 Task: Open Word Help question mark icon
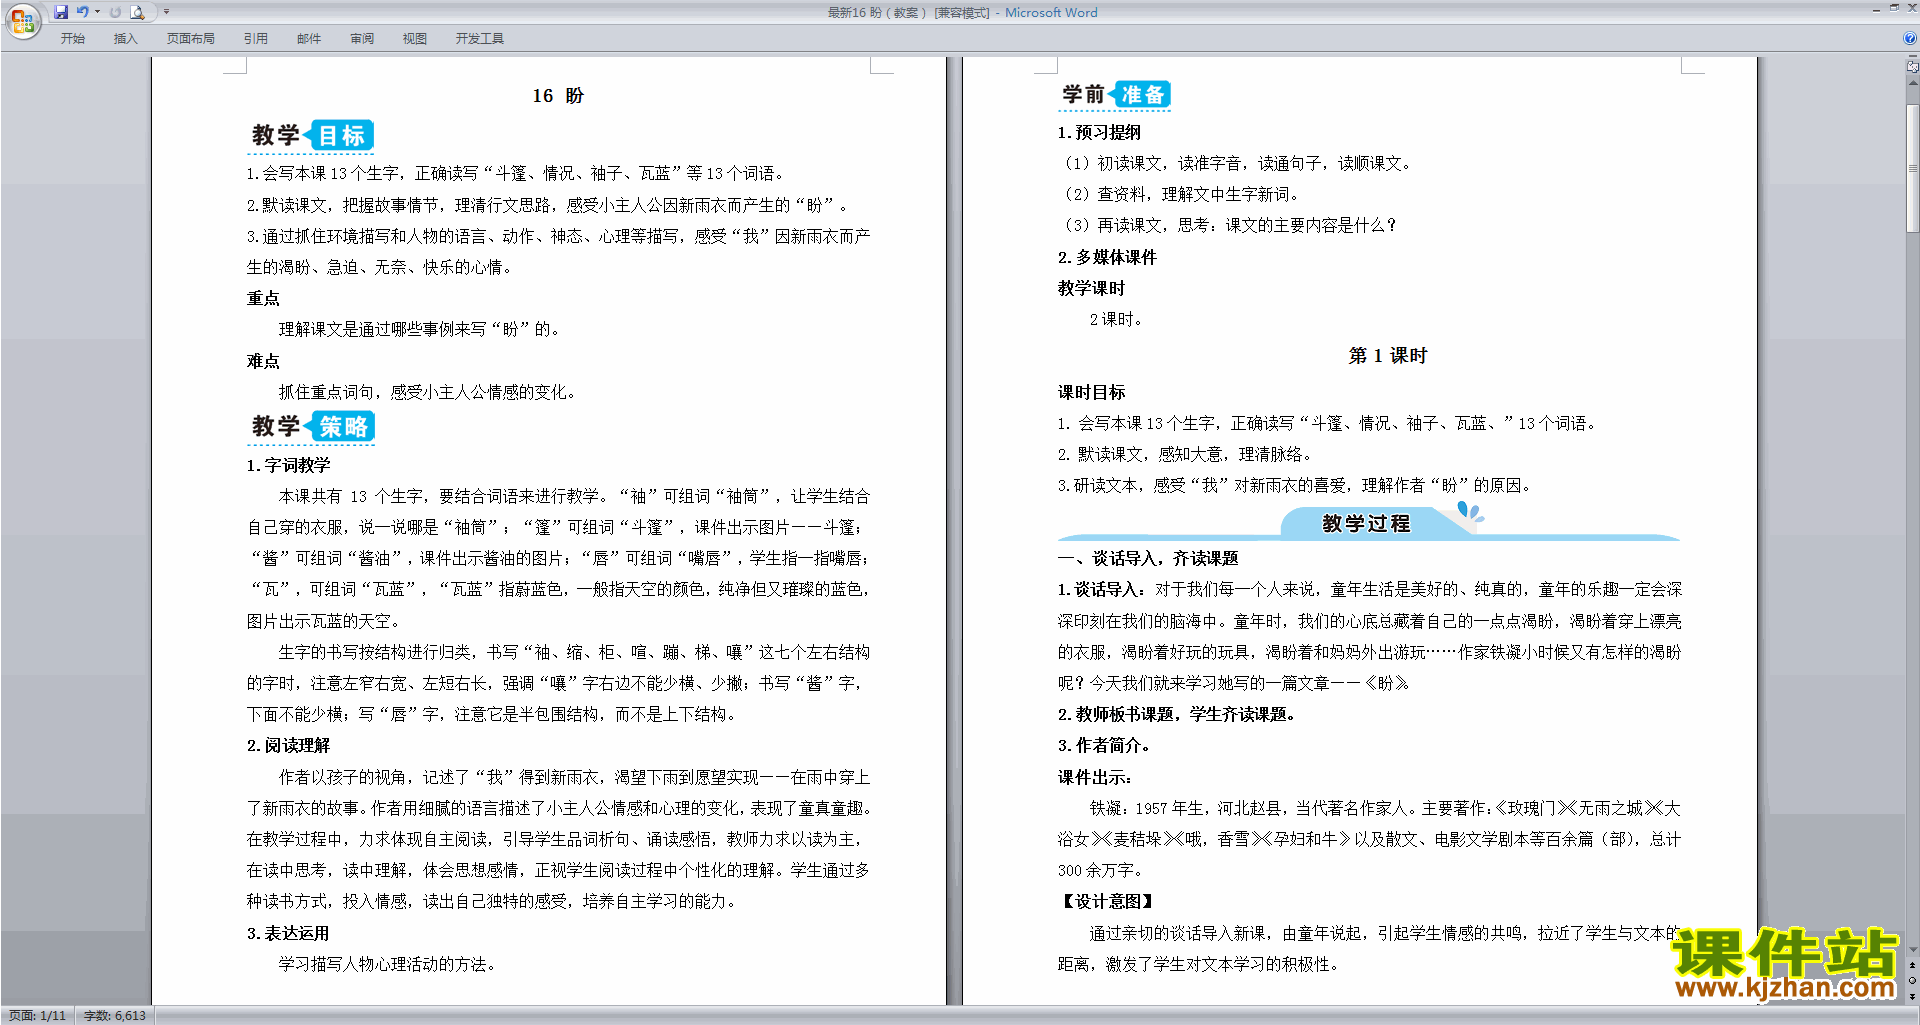pos(1909,39)
